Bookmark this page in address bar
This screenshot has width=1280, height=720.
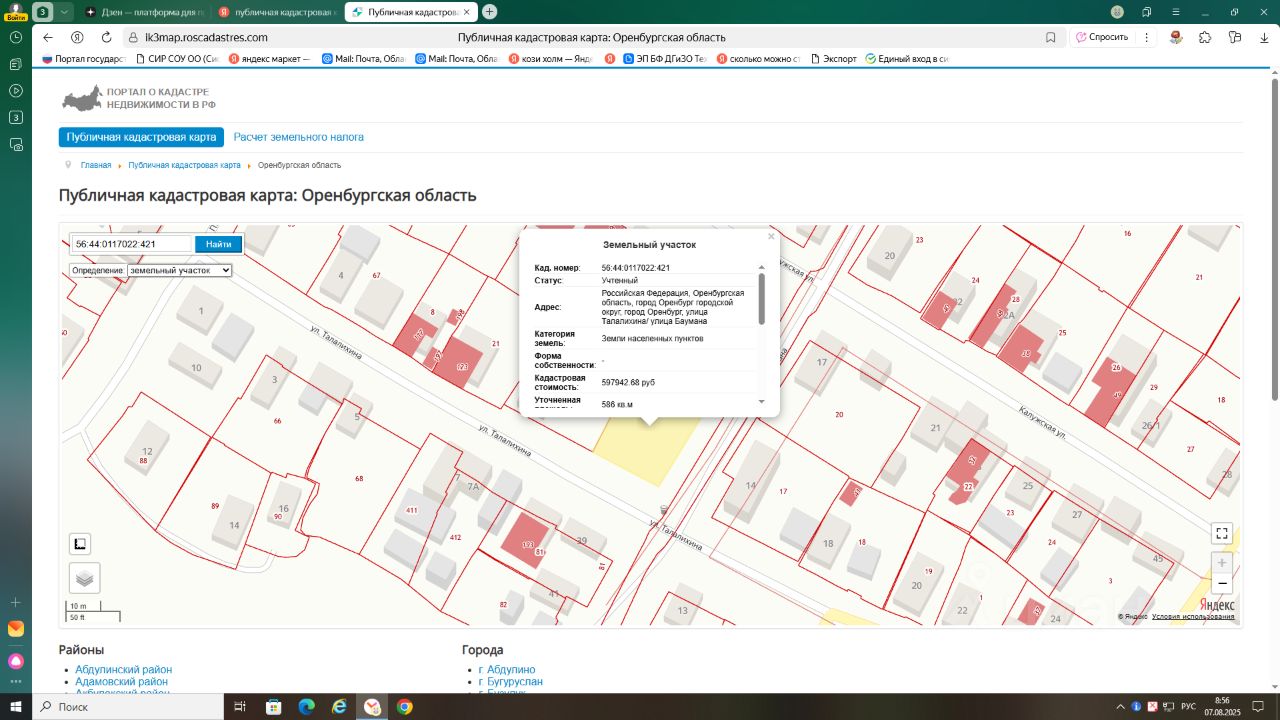1050,37
